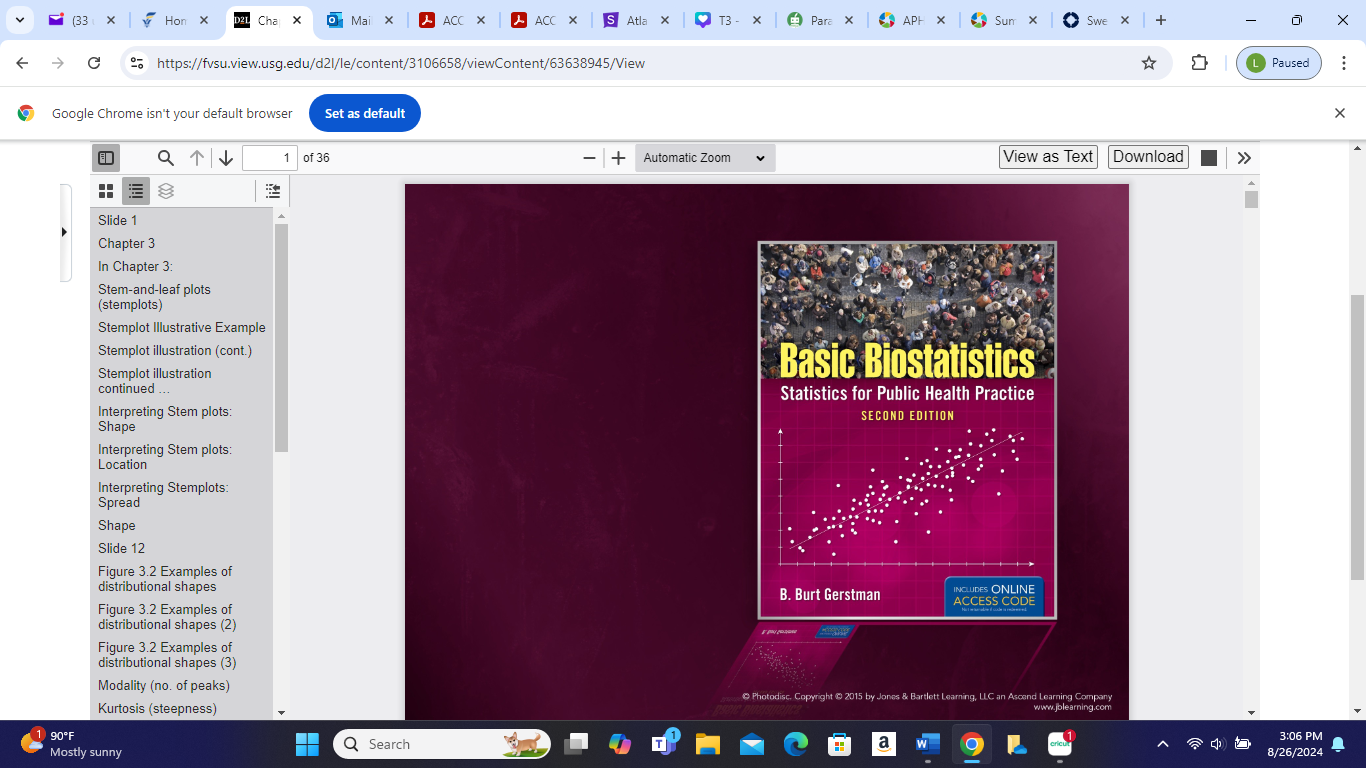Open Chrome's tab search dropdown
1366x768 pixels.
pos(19,20)
